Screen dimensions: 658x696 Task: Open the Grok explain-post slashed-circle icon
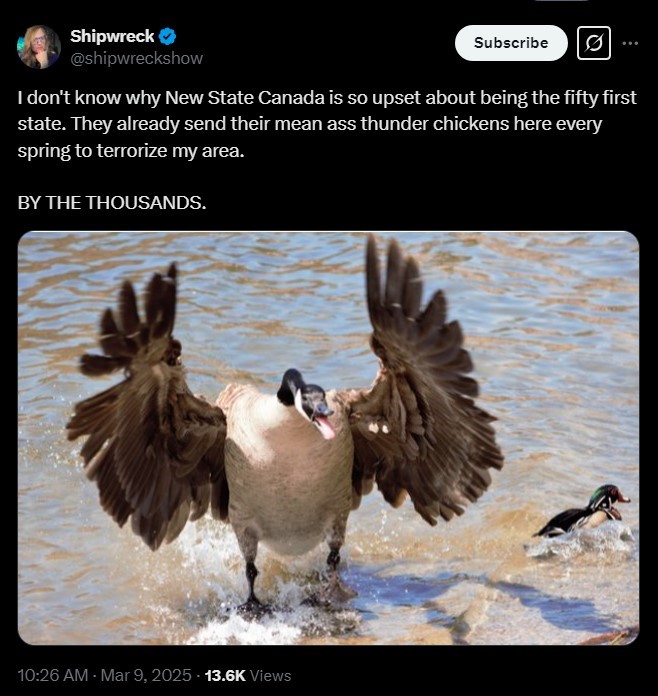(x=594, y=43)
